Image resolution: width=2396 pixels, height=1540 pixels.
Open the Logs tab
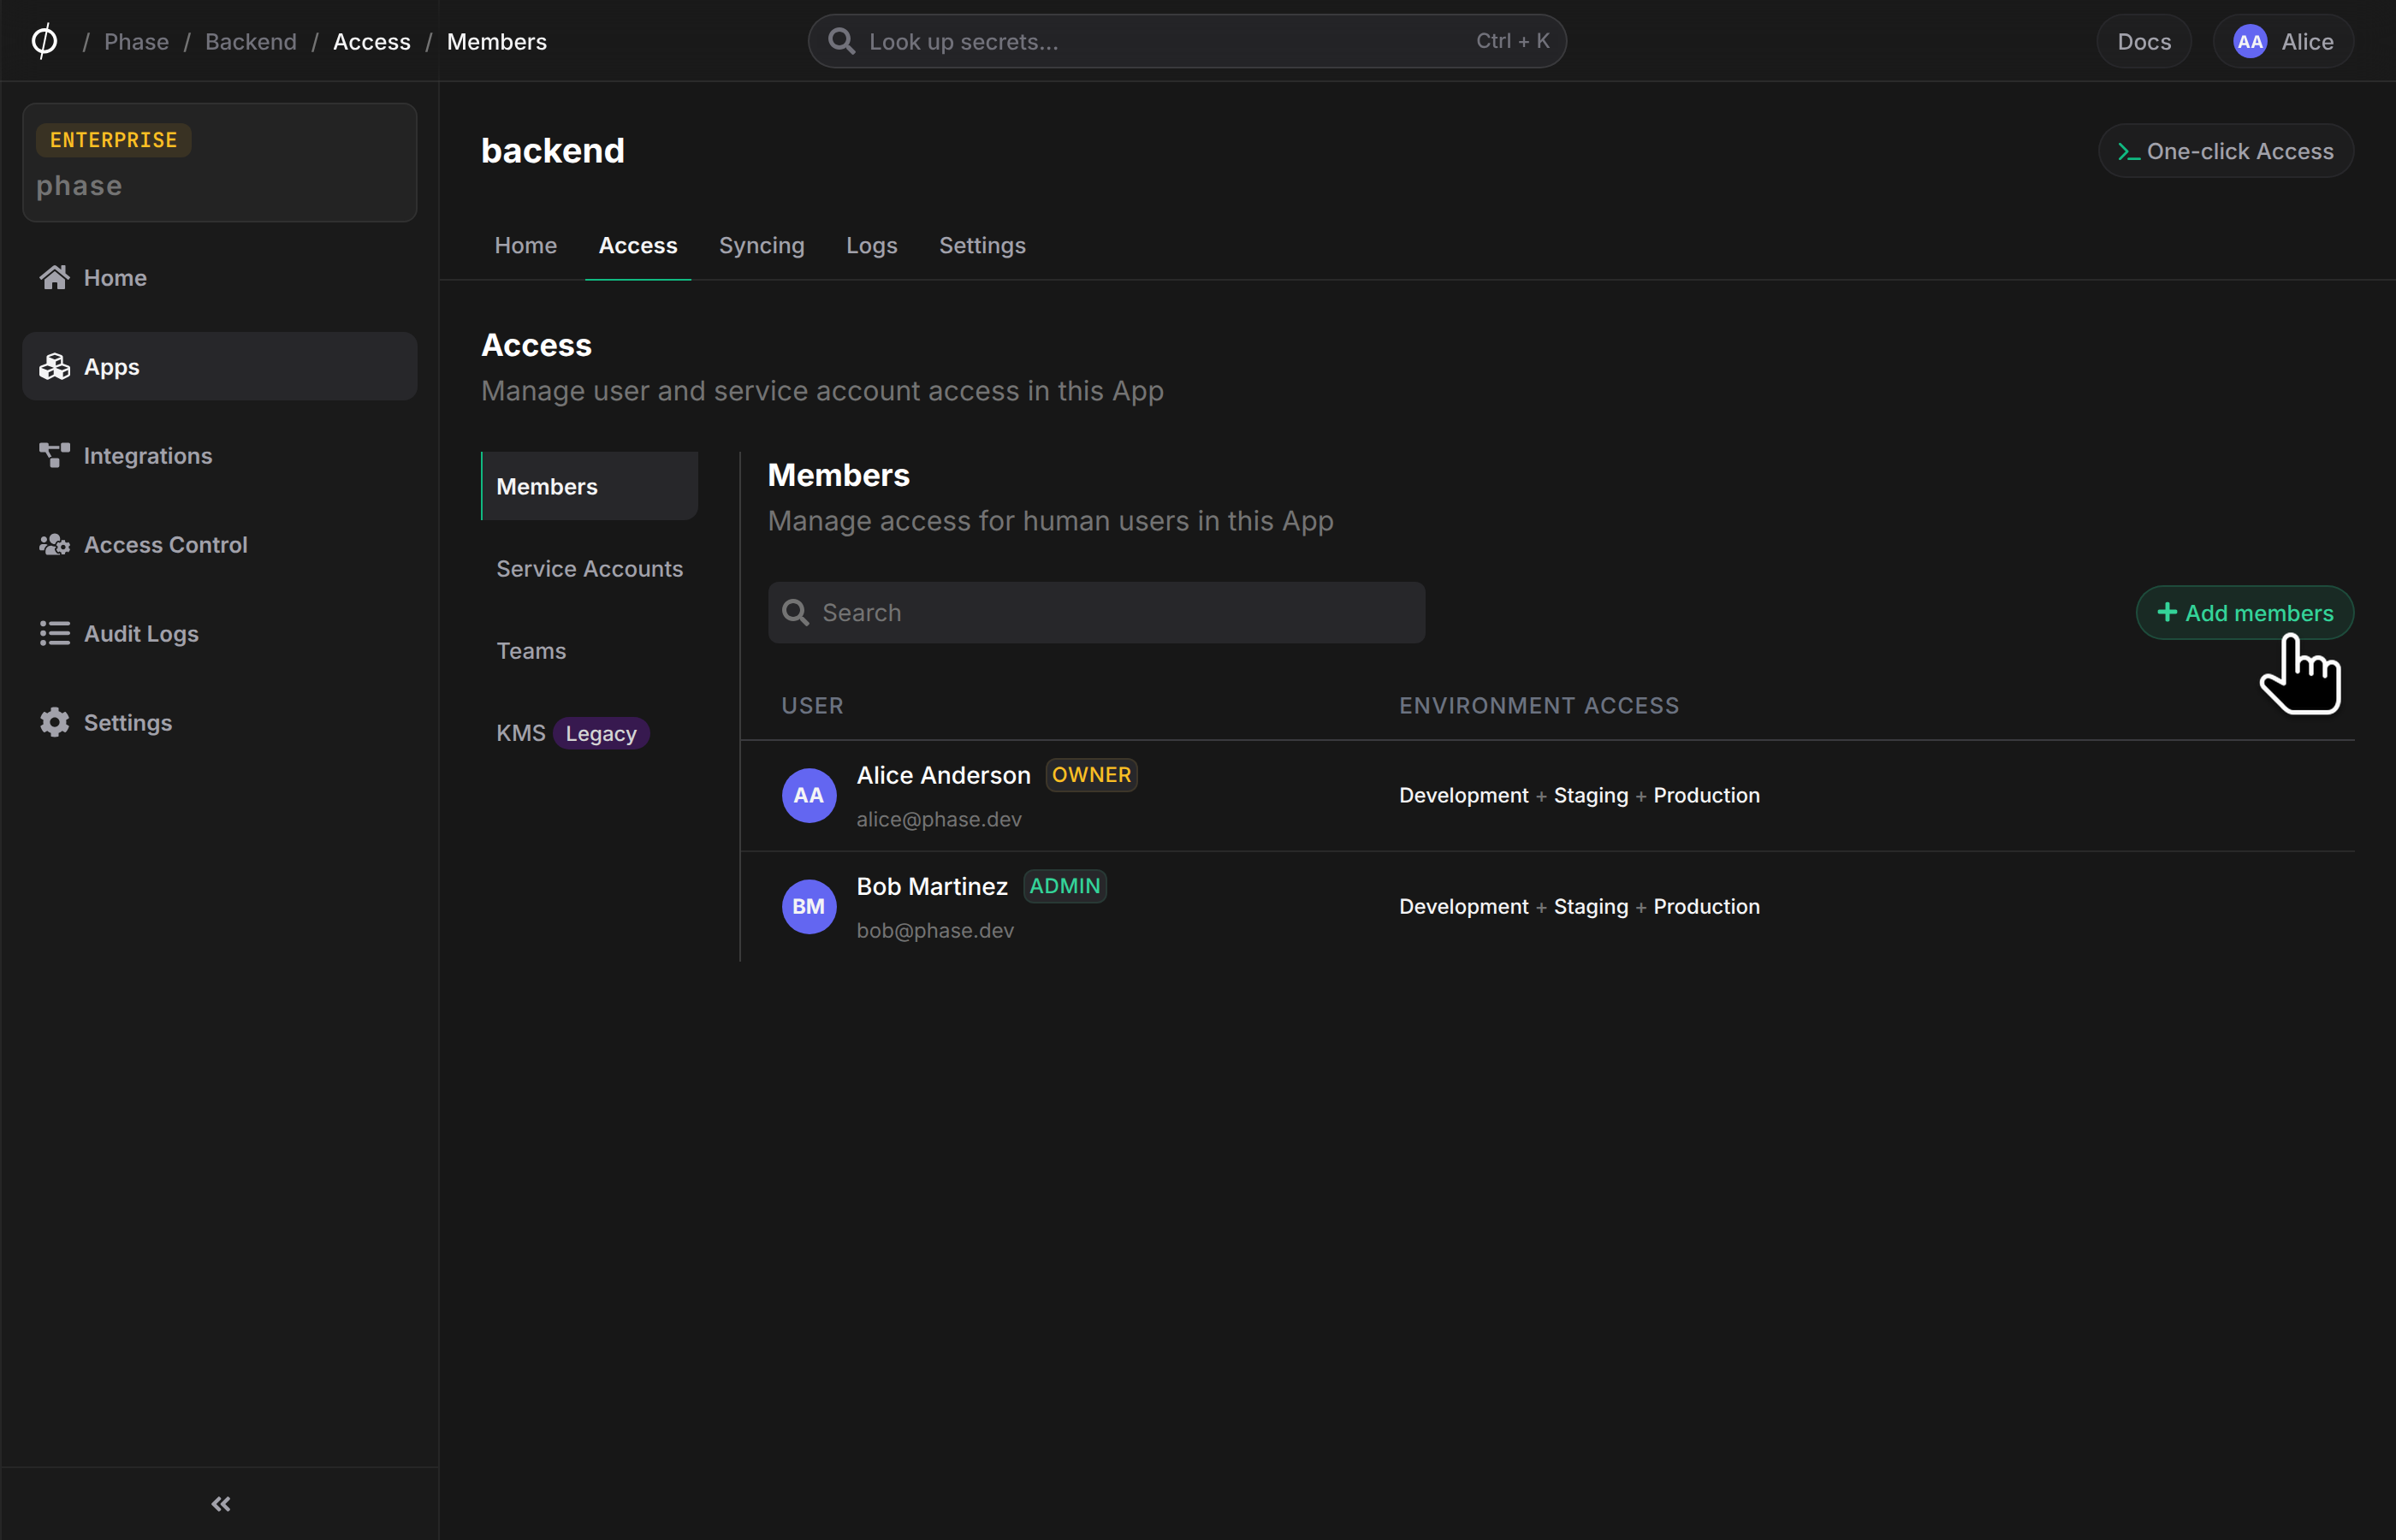click(871, 245)
